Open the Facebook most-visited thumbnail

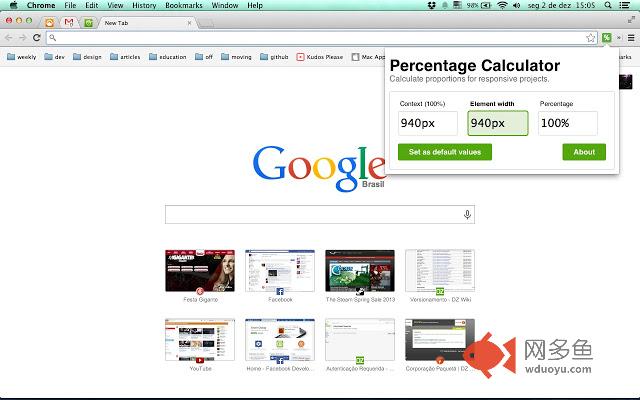click(280, 271)
